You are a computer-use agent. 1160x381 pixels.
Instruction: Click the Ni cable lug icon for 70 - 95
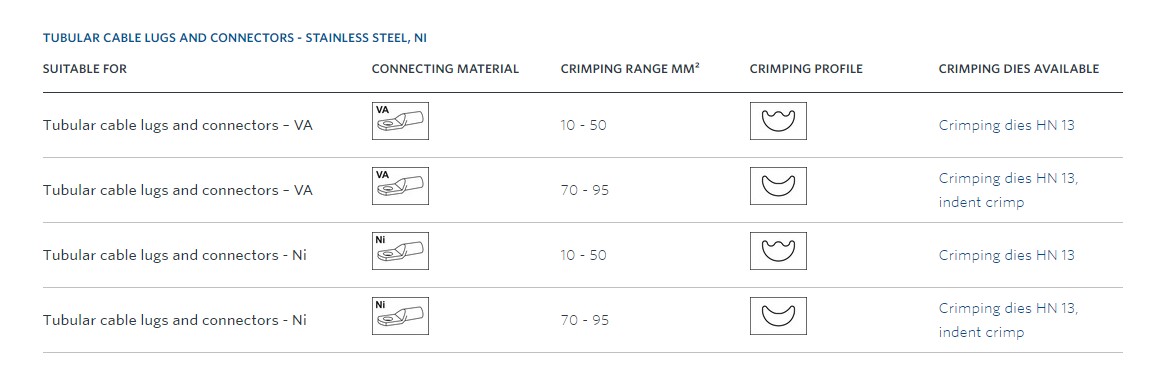(x=400, y=317)
